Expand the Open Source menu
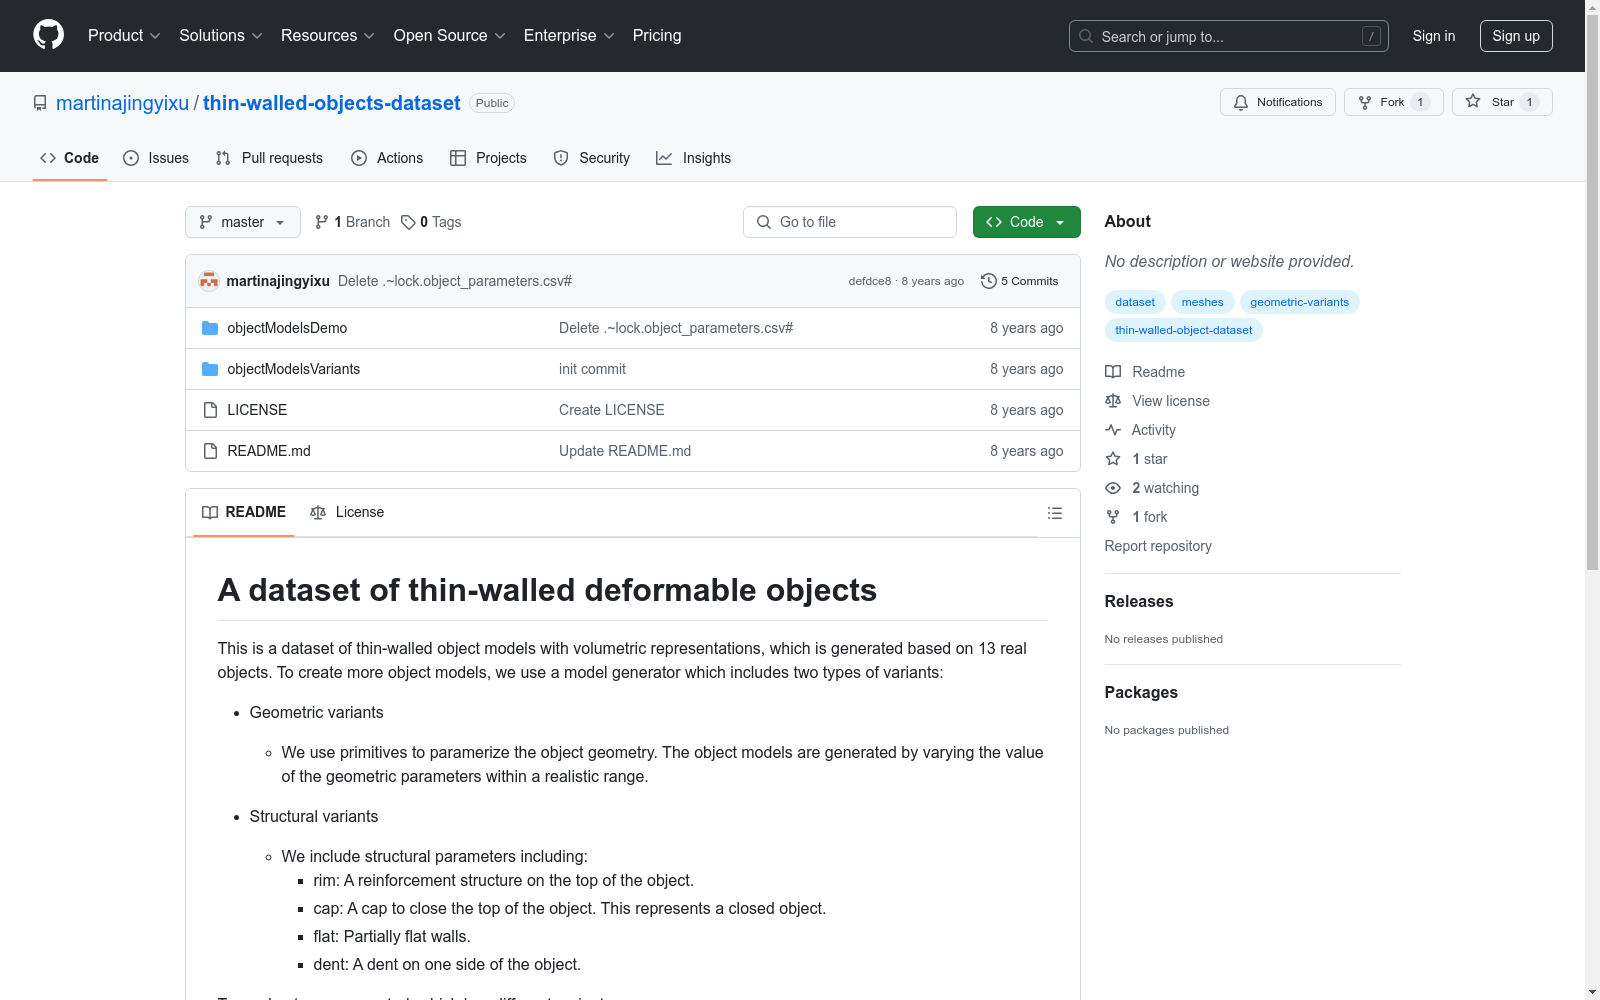The image size is (1600, 1000). click(x=450, y=36)
